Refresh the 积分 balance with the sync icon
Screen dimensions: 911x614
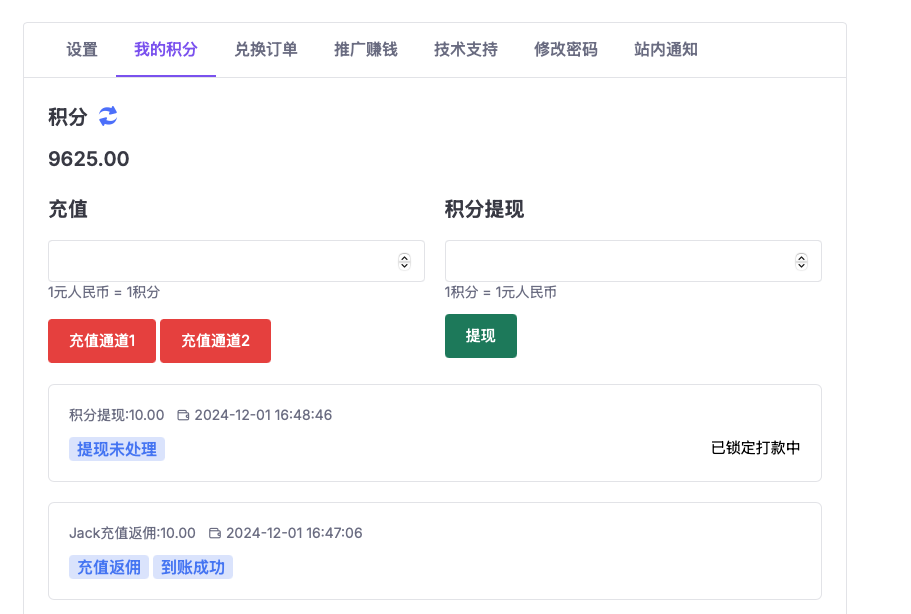[x=108, y=116]
